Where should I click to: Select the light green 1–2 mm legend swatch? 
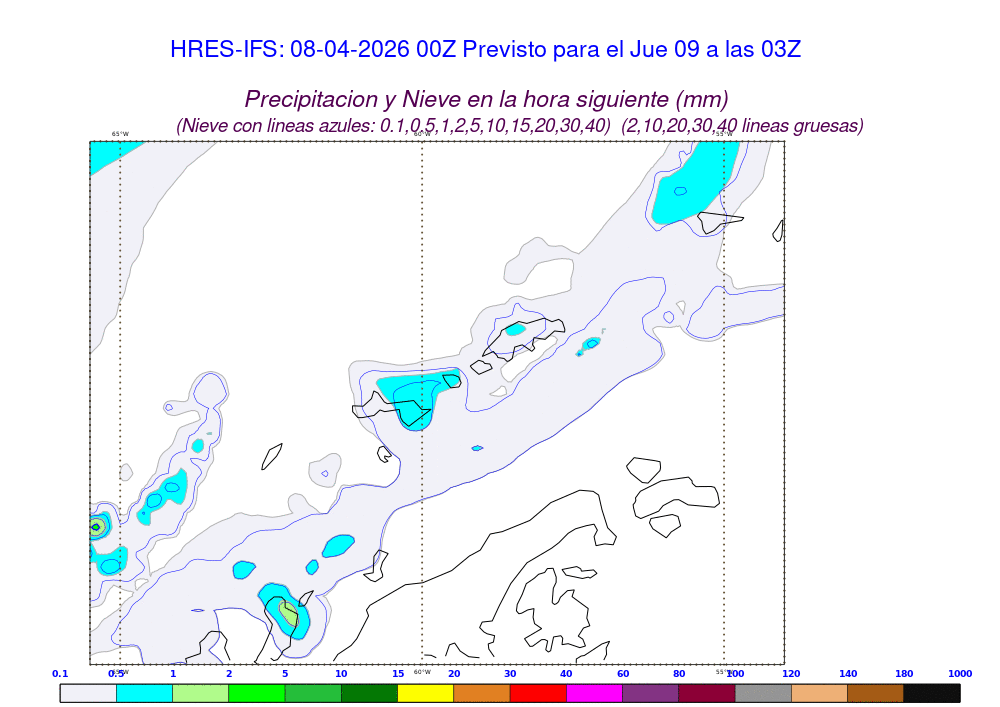[200, 693]
